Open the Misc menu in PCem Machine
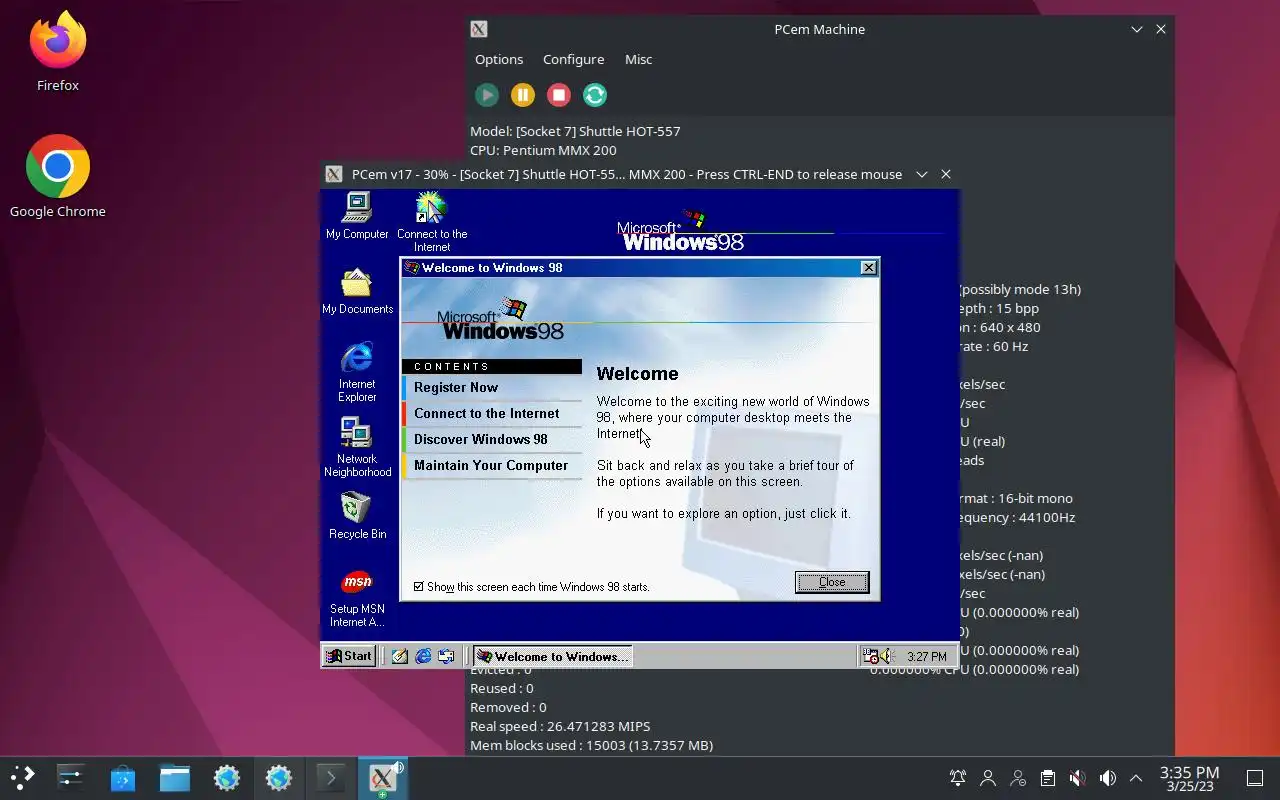Image resolution: width=1280 pixels, height=800 pixels. click(638, 59)
